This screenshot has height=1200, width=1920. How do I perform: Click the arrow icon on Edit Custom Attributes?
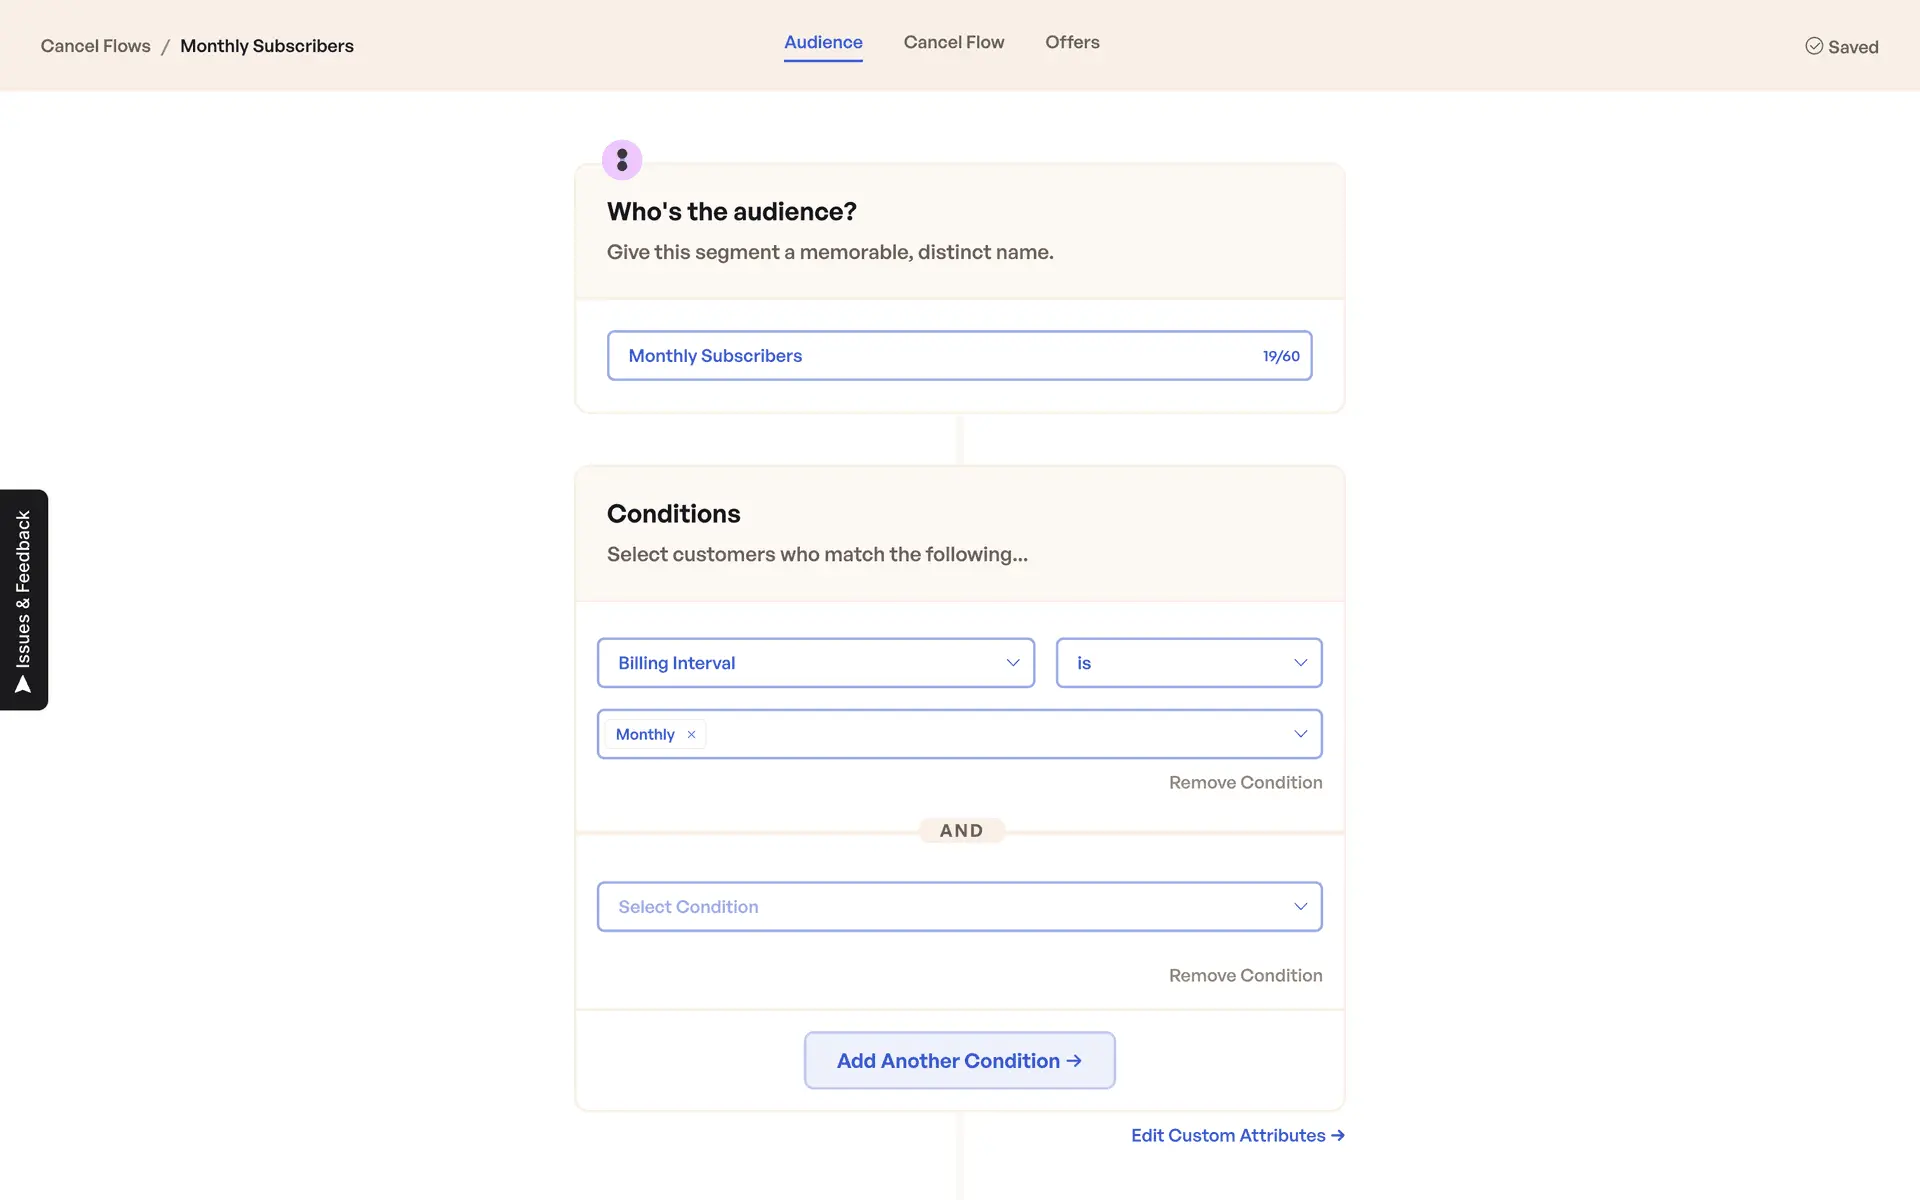point(1338,1135)
